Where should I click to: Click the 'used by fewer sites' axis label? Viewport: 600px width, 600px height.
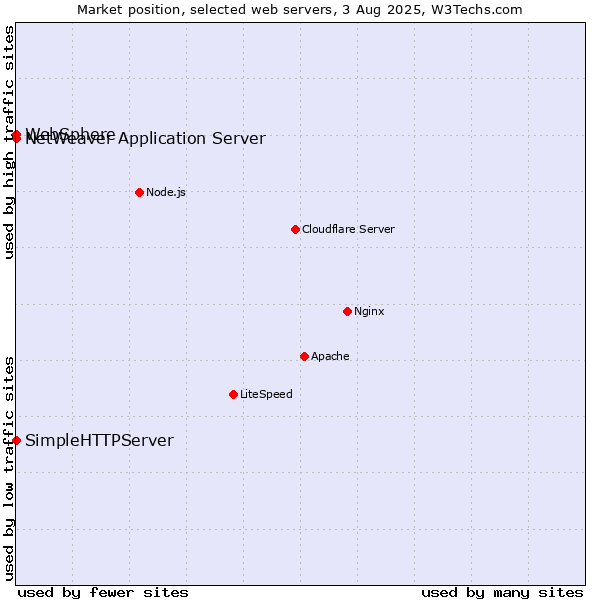click(103, 593)
